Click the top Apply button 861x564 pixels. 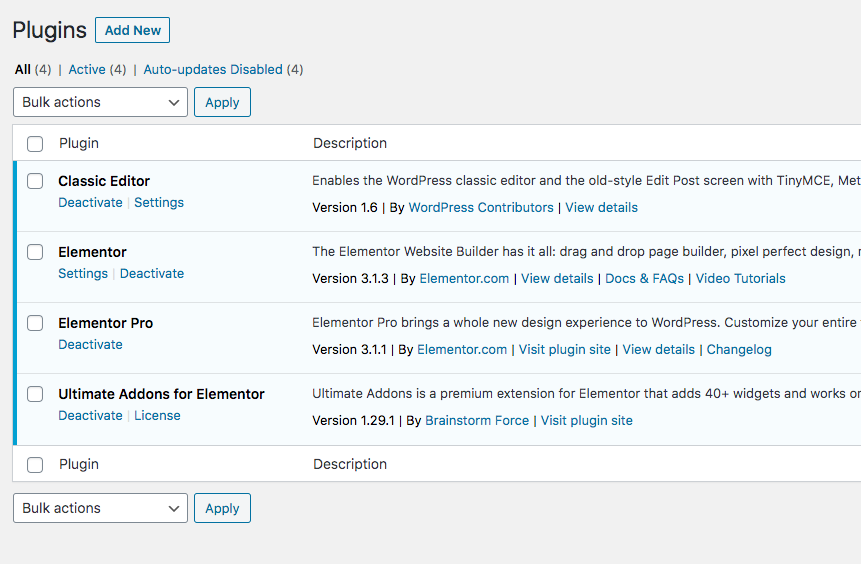click(x=222, y=102)
